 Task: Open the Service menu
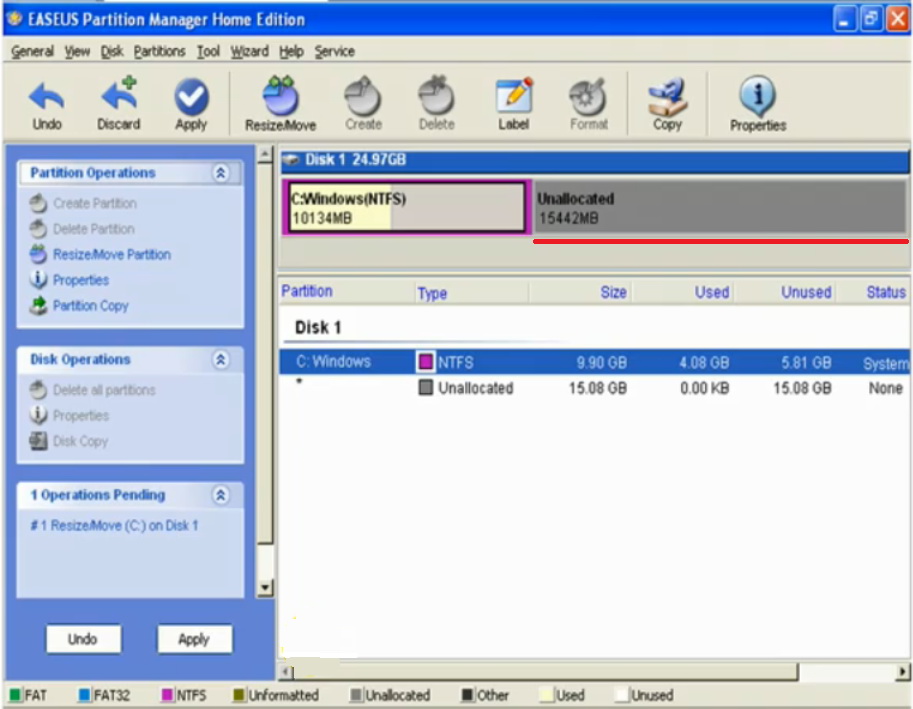coord(334,51)
